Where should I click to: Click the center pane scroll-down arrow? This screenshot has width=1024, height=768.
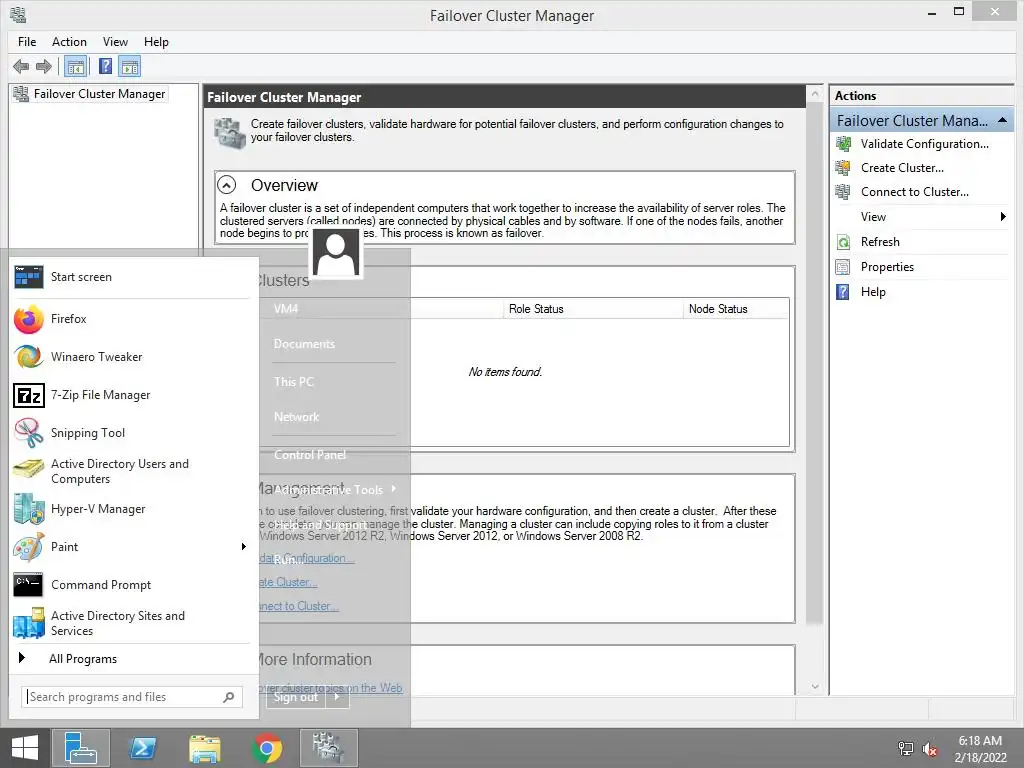point(815,686)
